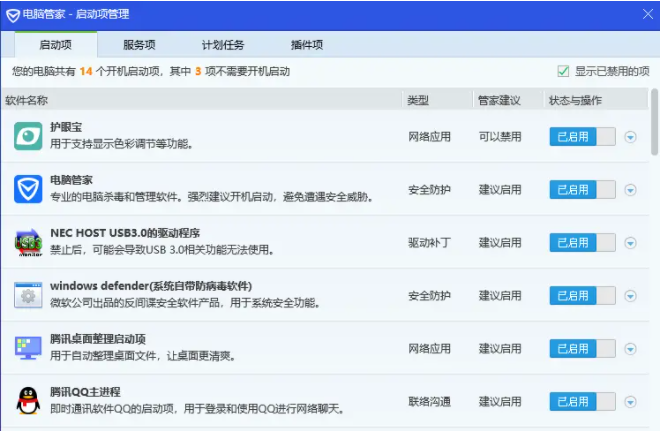The image size is (661, 431).
Task: Click the vertical scrollbar thumb
Action: (654, 122)
